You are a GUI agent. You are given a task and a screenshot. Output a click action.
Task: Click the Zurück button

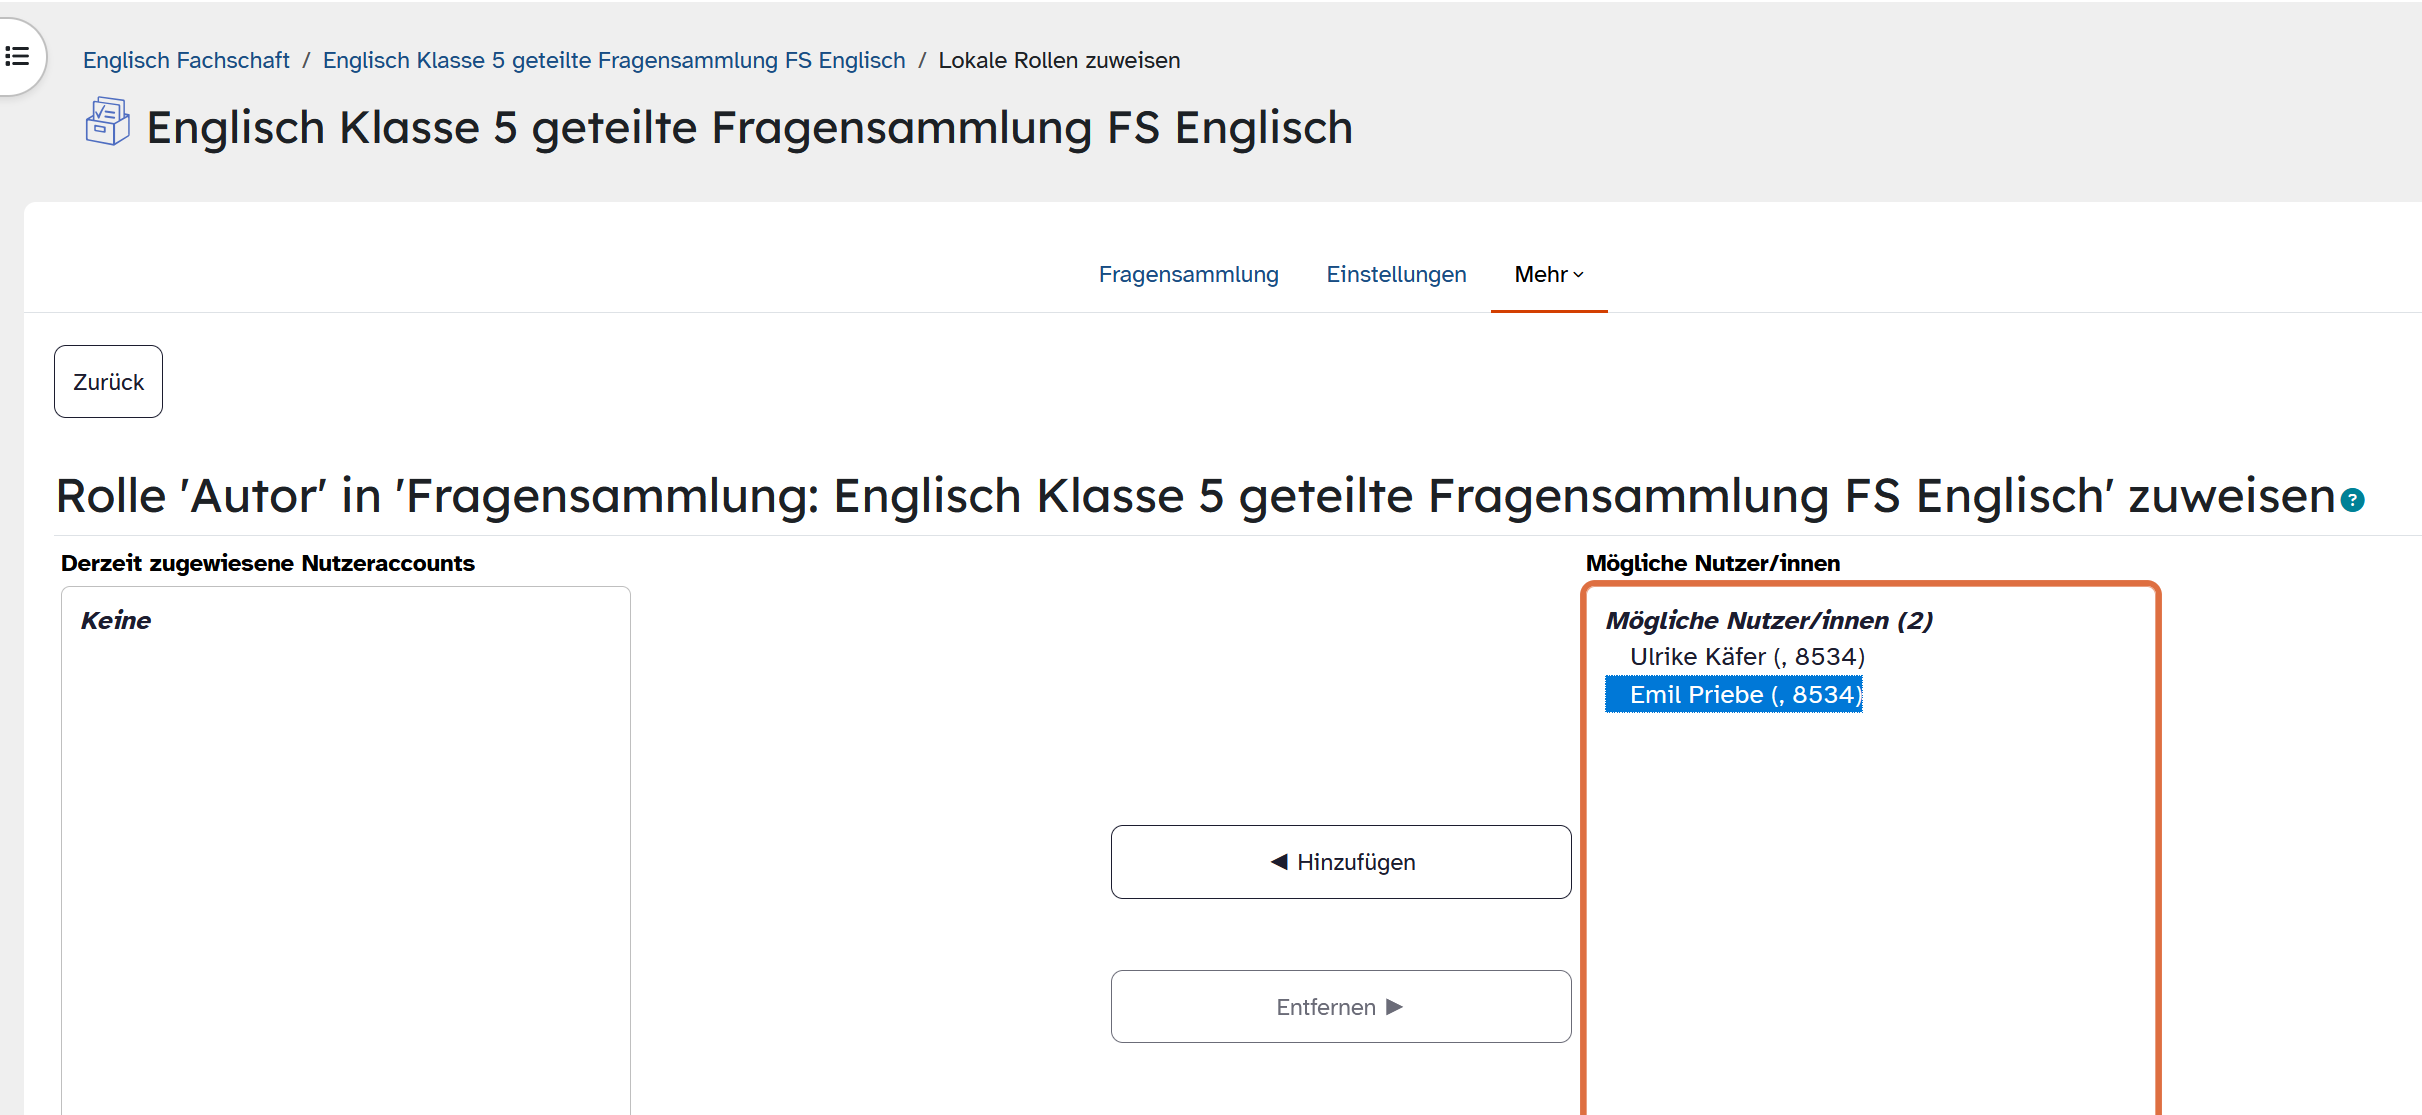click(x=108, y=382)
